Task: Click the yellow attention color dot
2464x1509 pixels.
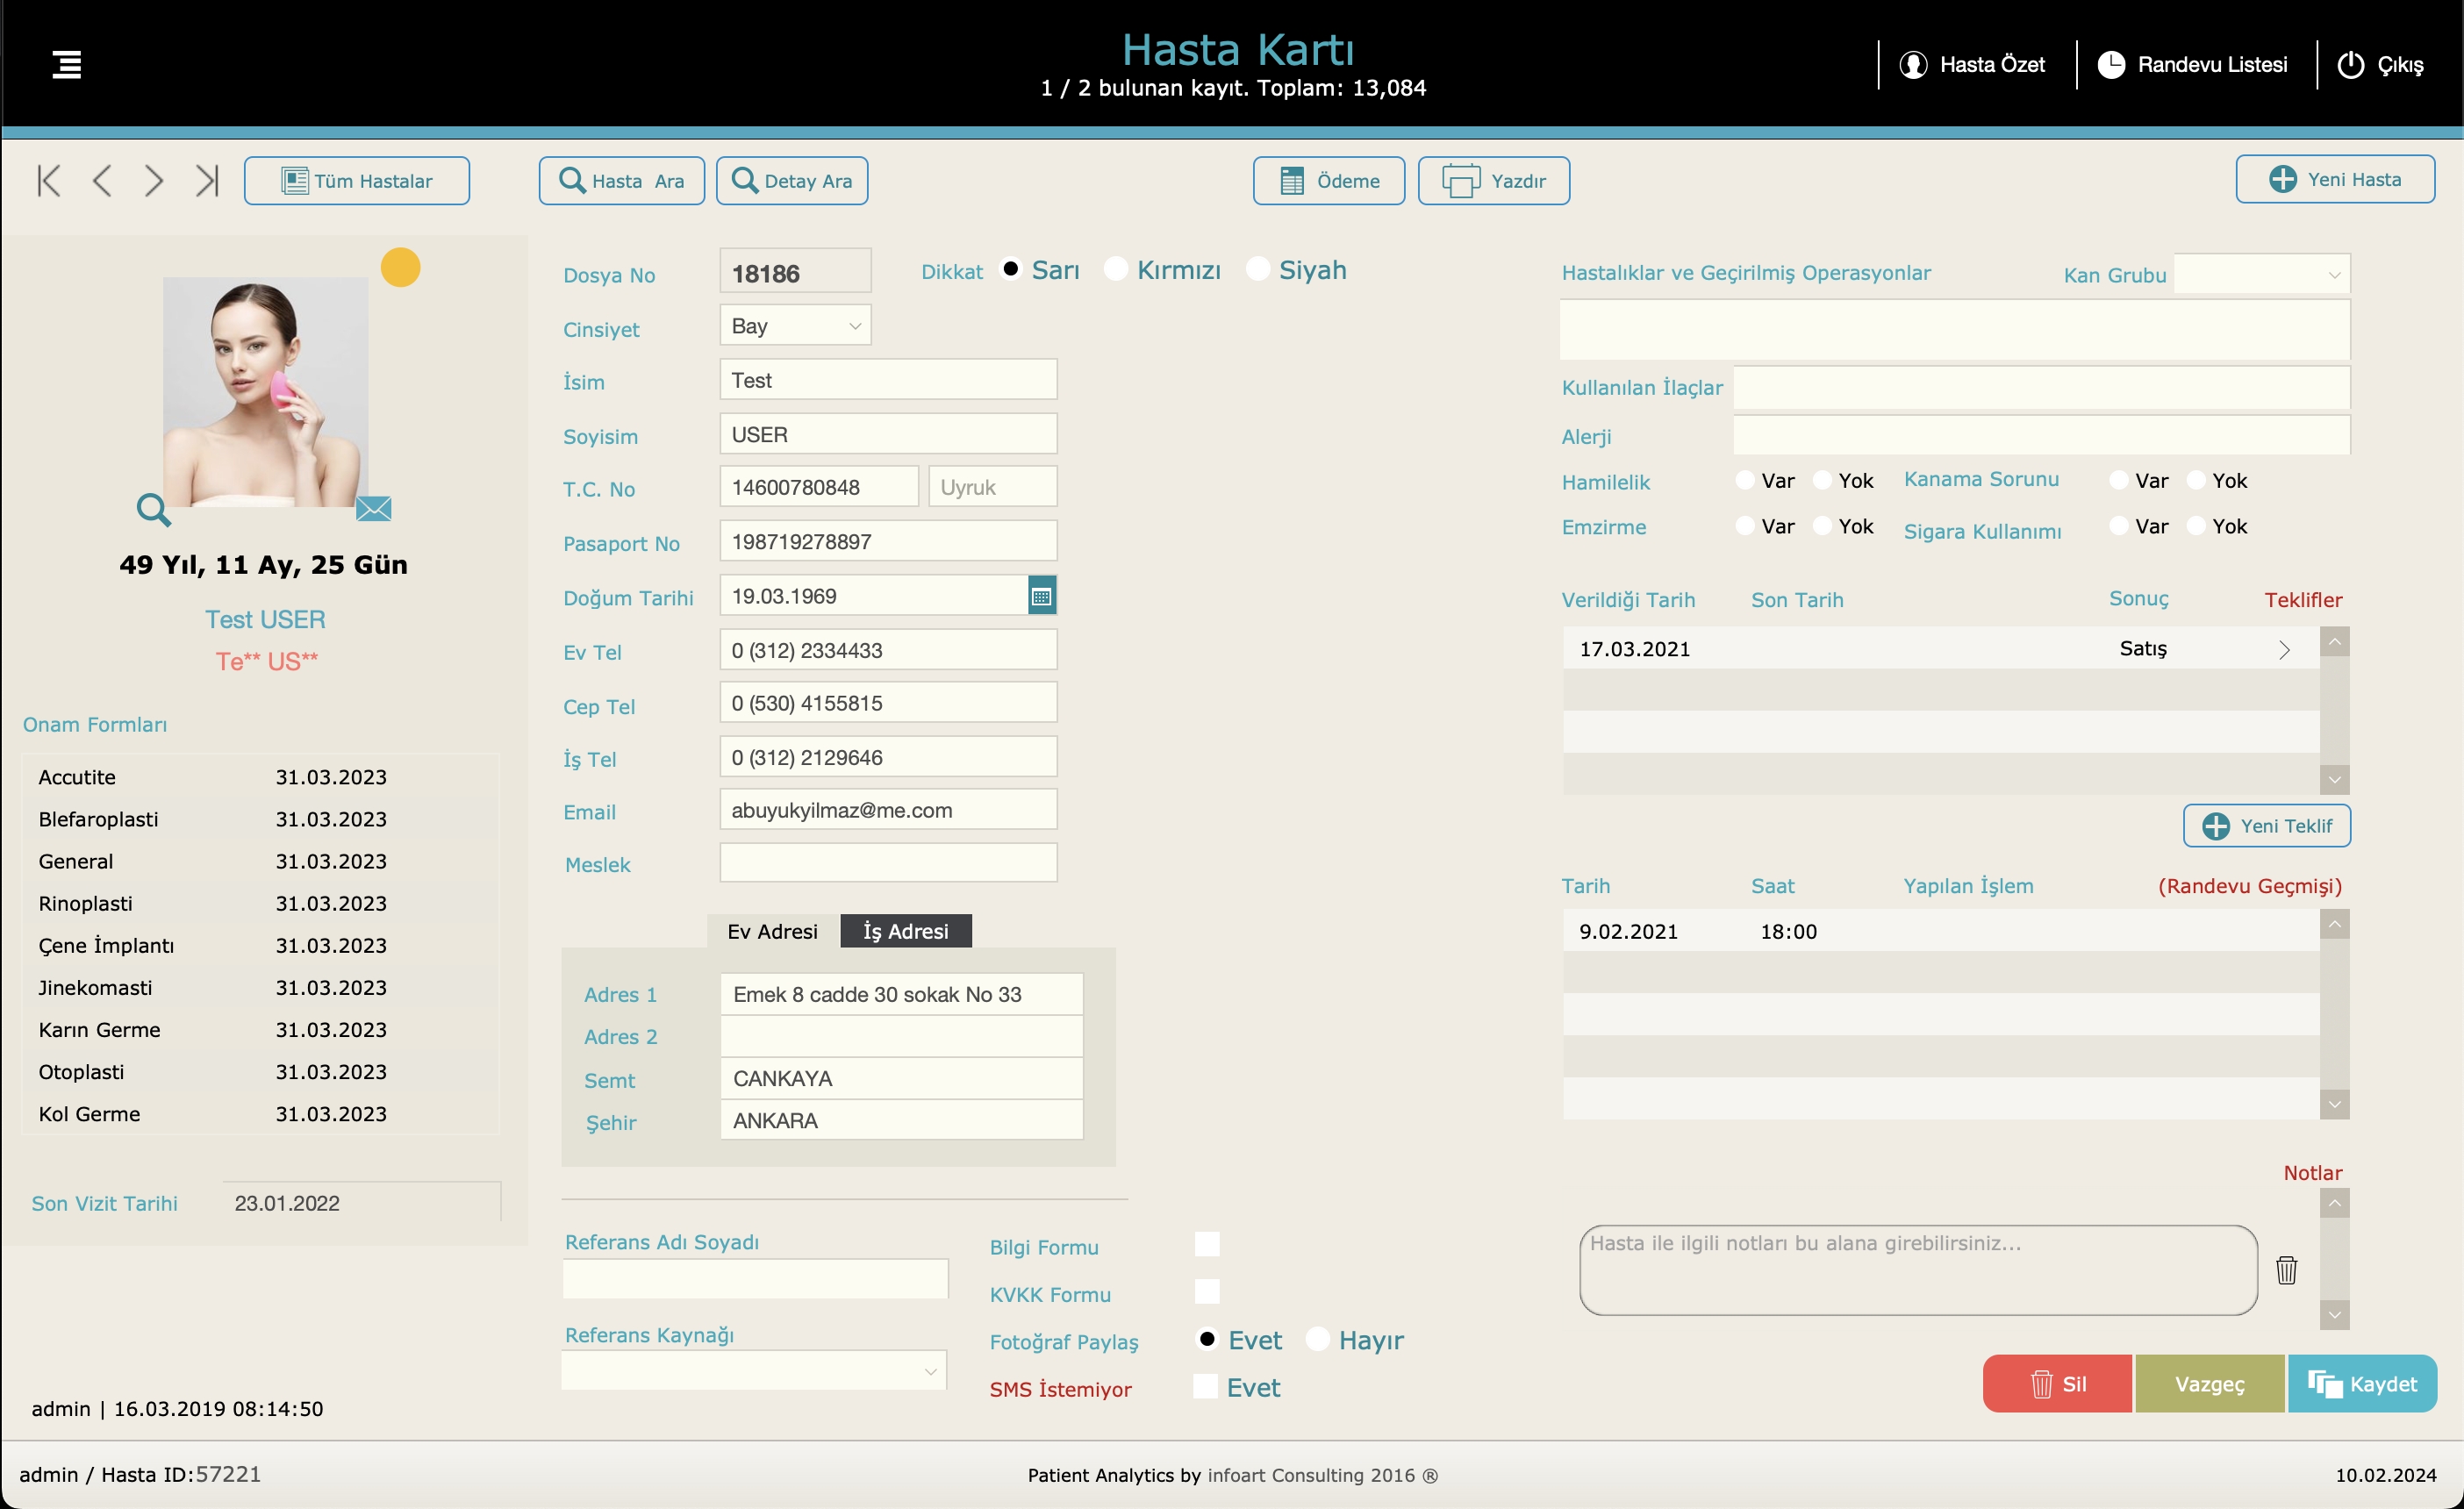Action: tap(400, 267)
